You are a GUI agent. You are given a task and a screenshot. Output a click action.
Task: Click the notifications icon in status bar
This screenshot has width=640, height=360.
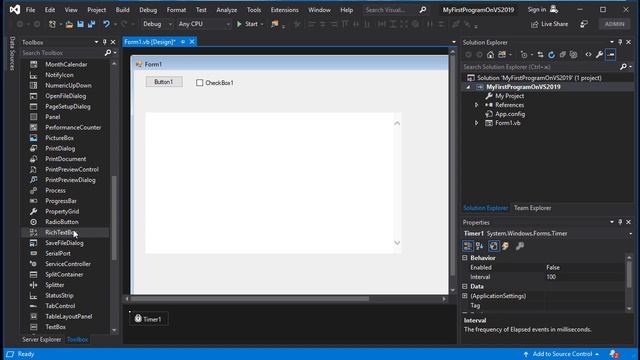614,354
